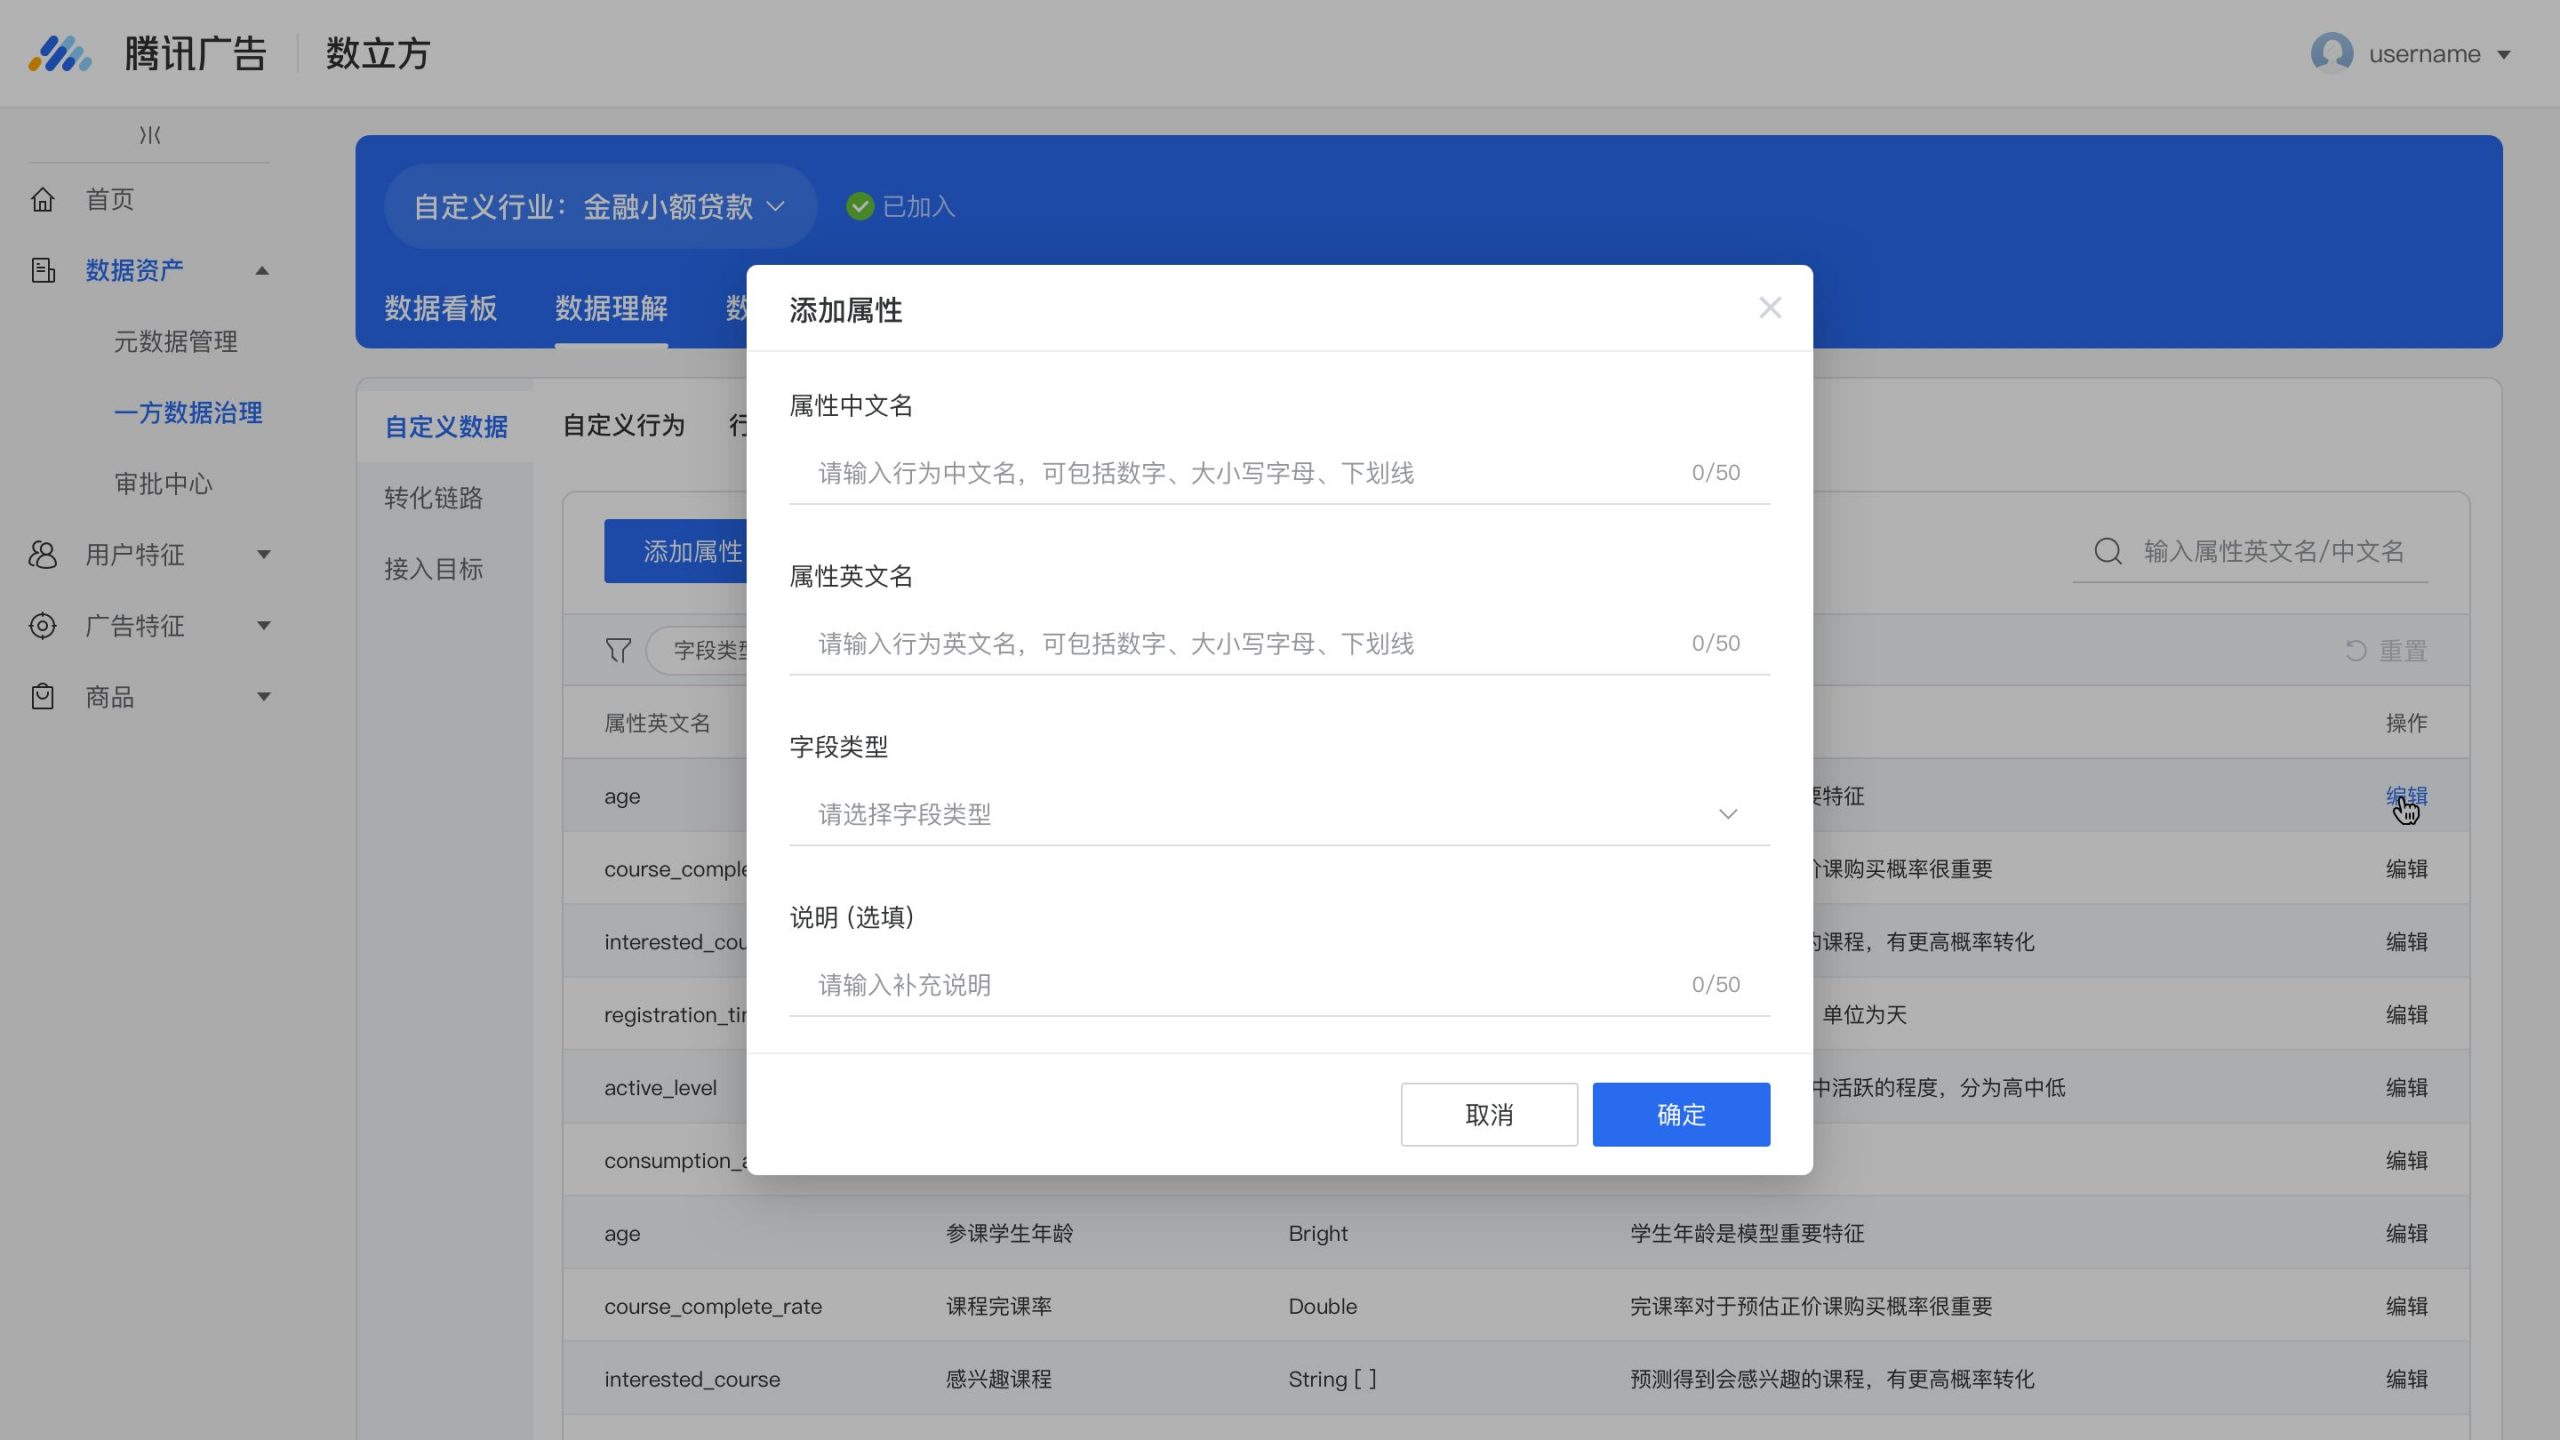Click the 确定 button

click(x=1681, y=1114)
